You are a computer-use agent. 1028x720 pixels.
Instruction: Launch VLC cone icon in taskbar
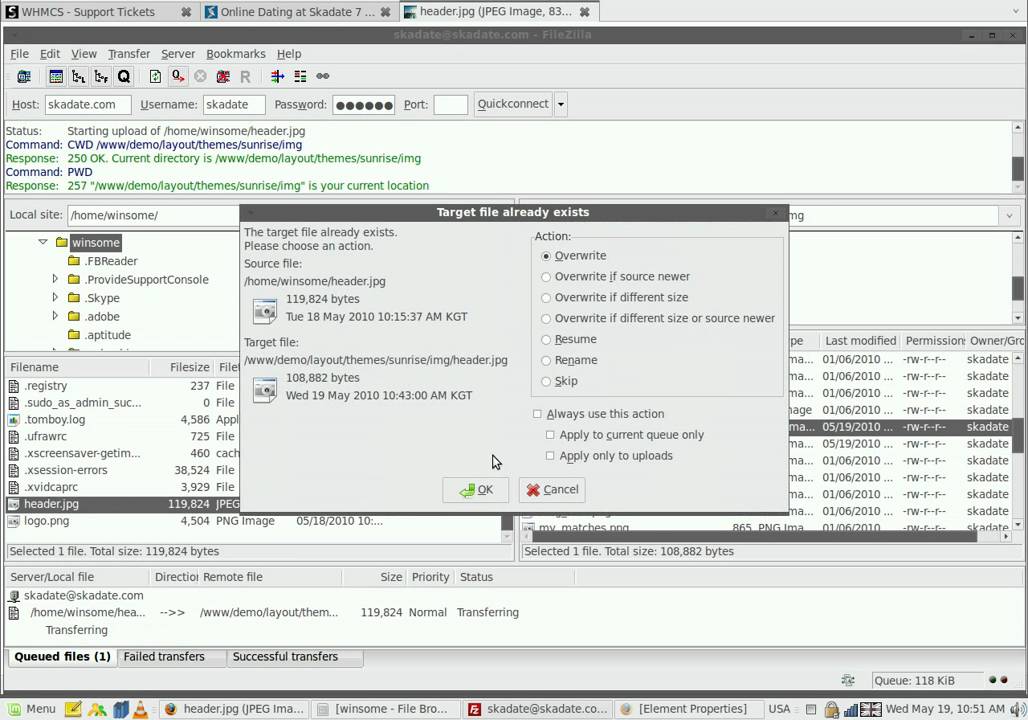point(140,709)
